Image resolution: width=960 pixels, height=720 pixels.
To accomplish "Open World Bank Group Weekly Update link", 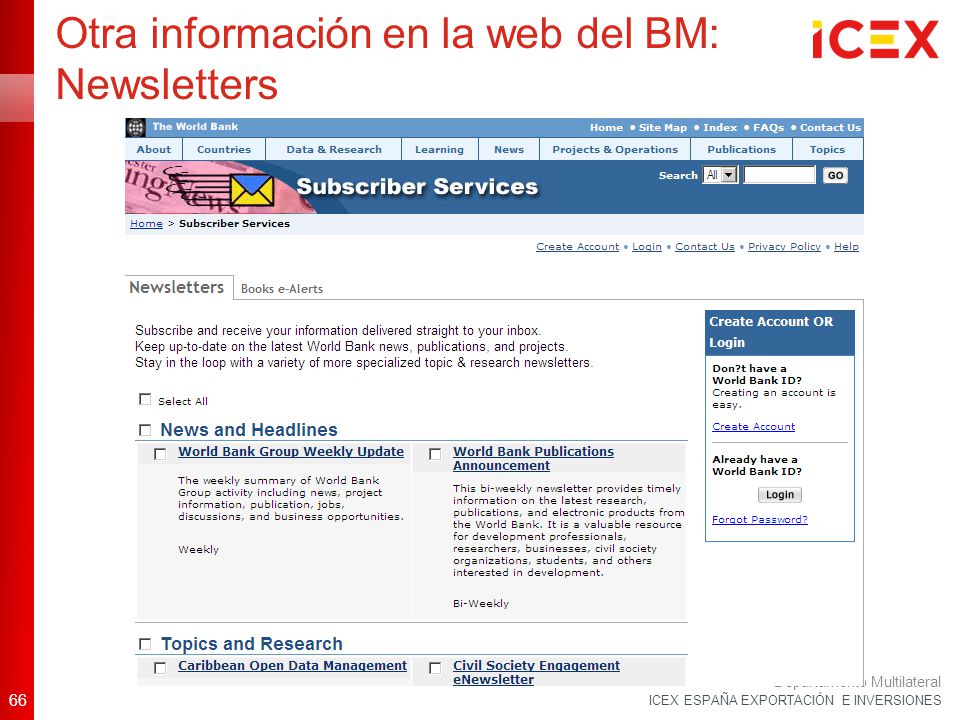I will 291,451.
